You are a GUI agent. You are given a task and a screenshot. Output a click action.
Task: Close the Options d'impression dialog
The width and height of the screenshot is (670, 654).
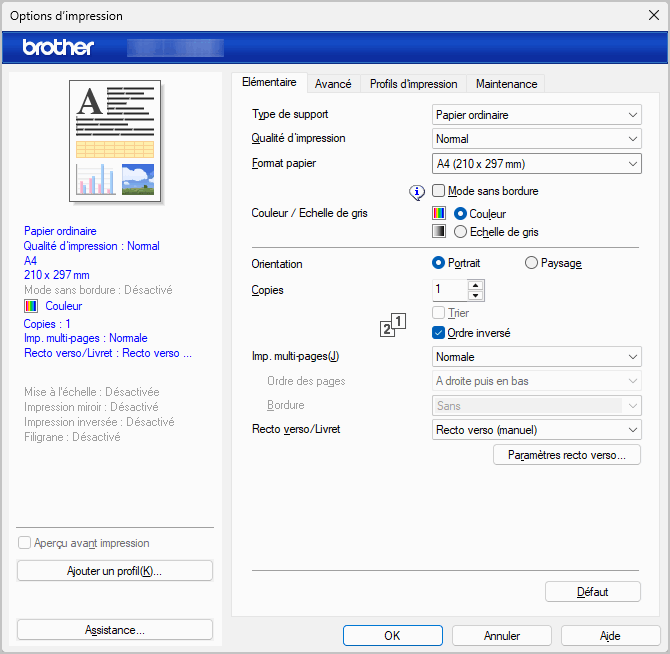point(654,15)
